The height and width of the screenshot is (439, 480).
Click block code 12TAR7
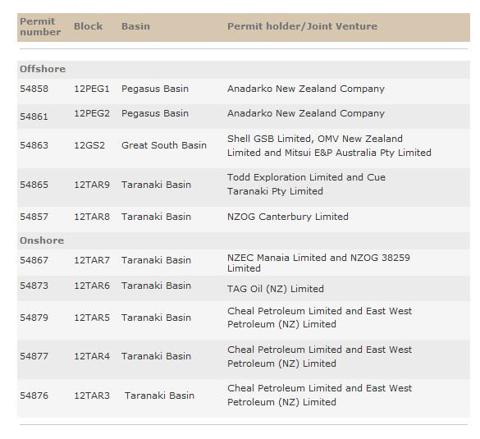pos(92,260)
